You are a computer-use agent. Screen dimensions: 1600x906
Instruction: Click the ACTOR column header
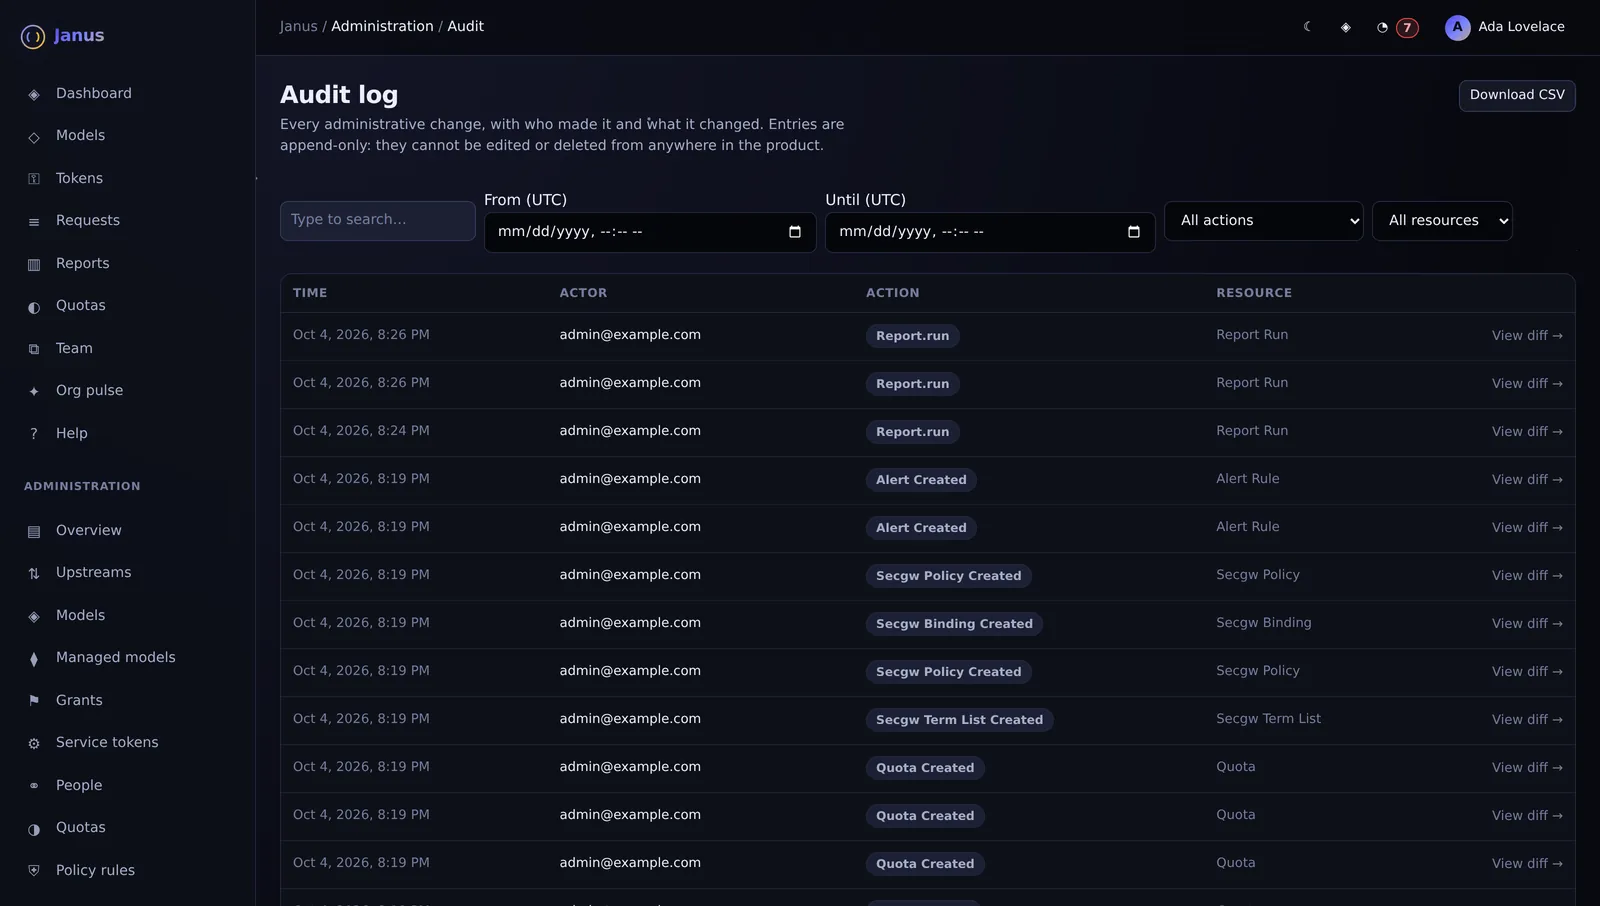click(x=583, y=293)
